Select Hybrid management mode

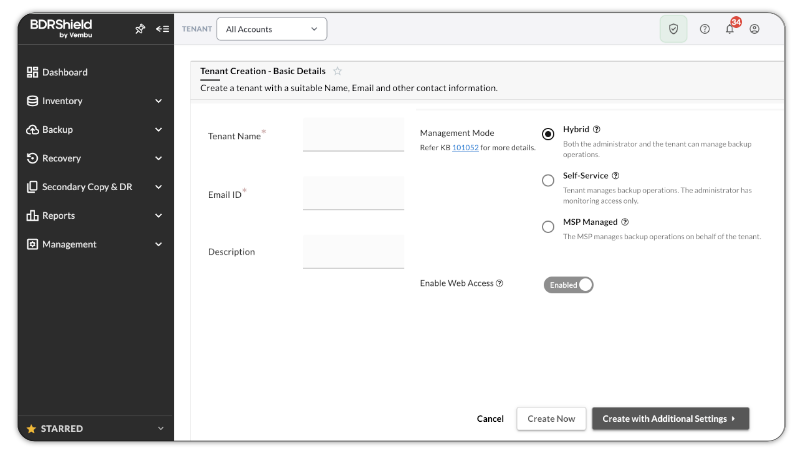tap(548, 134)
